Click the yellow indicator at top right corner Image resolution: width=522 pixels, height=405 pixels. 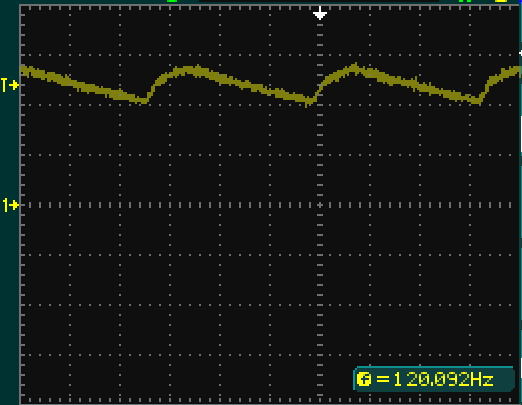tap(501, 1)
